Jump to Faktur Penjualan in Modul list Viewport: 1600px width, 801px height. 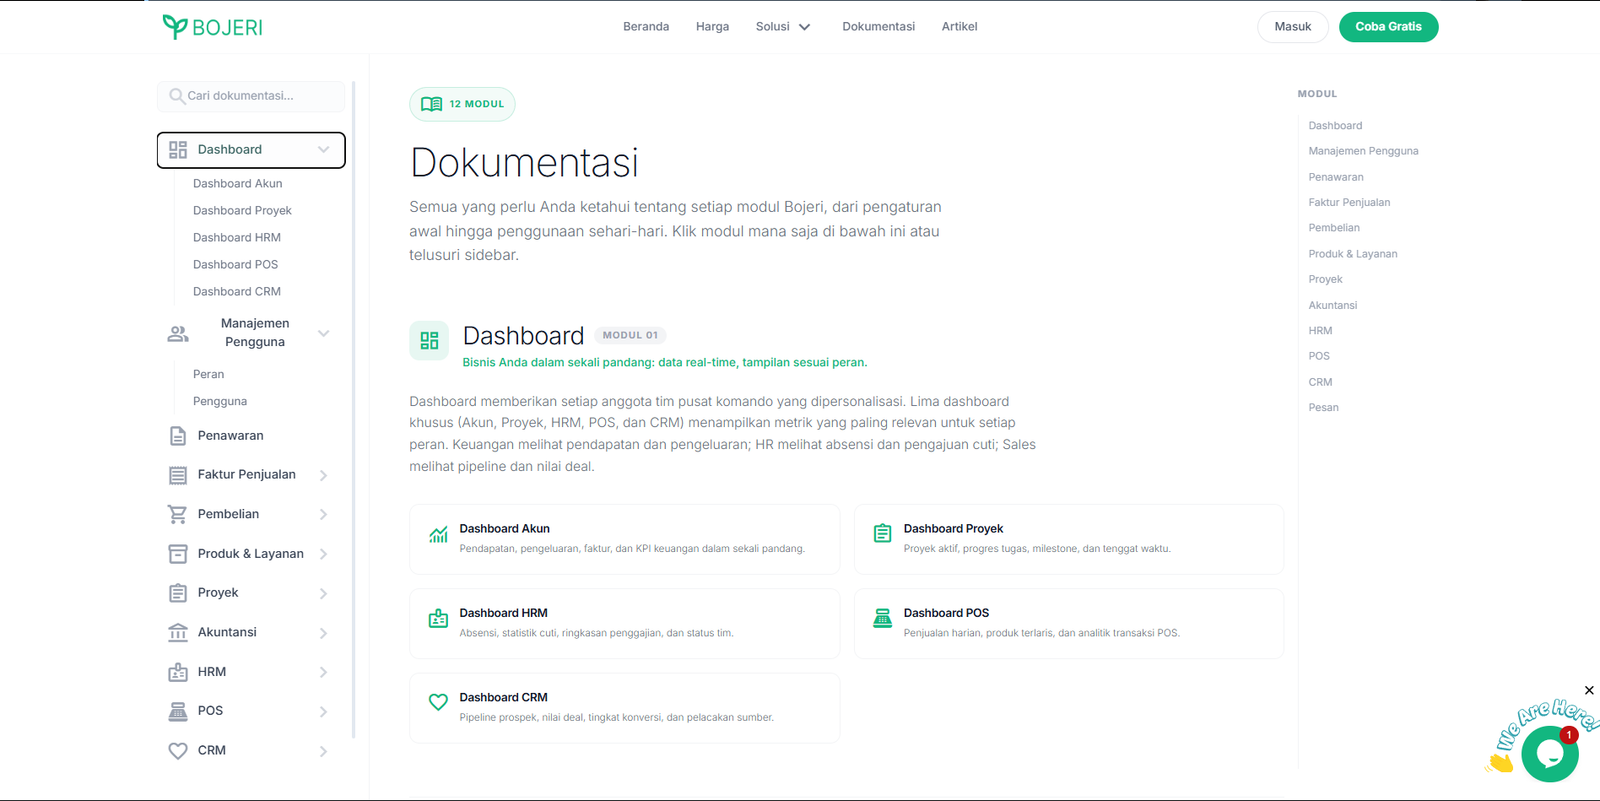tap(1349, 203)
